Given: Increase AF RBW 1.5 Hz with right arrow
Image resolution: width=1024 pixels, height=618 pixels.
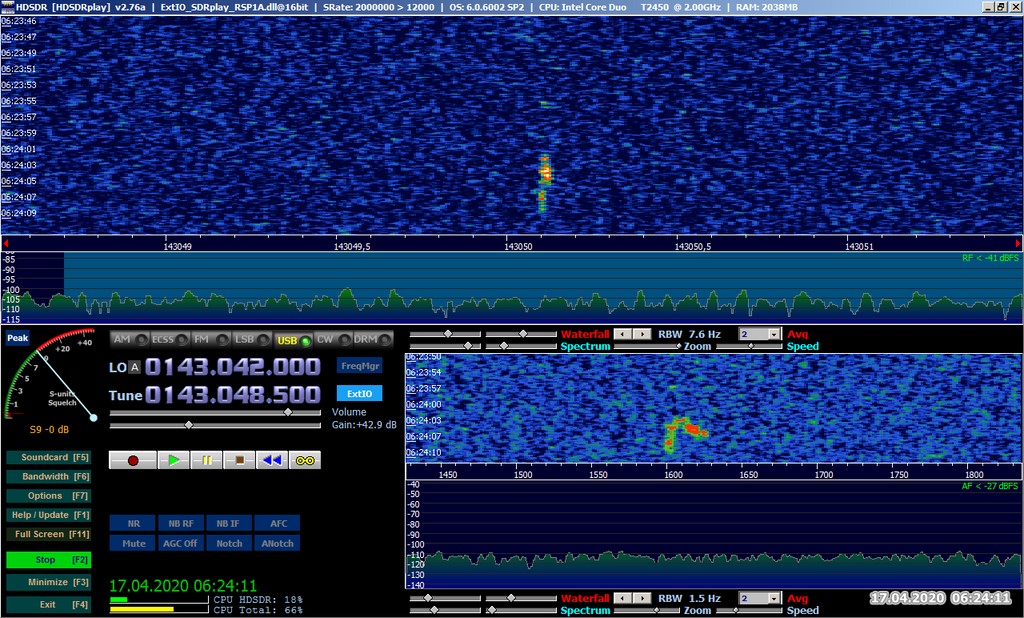Looking at the screenshot, I should 643,598.
